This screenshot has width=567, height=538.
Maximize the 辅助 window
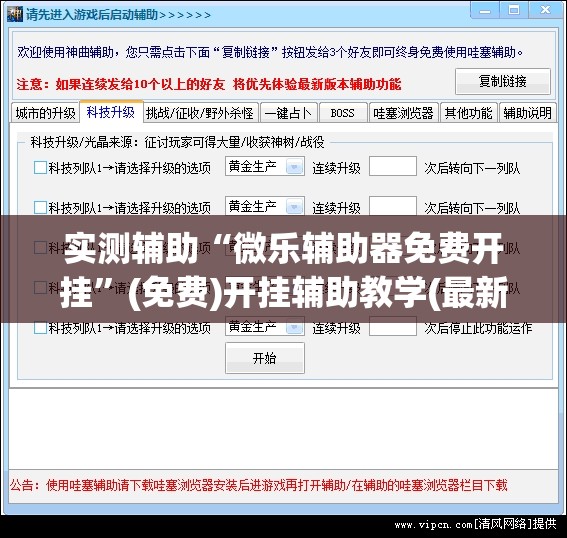click(x=514, y=10)
